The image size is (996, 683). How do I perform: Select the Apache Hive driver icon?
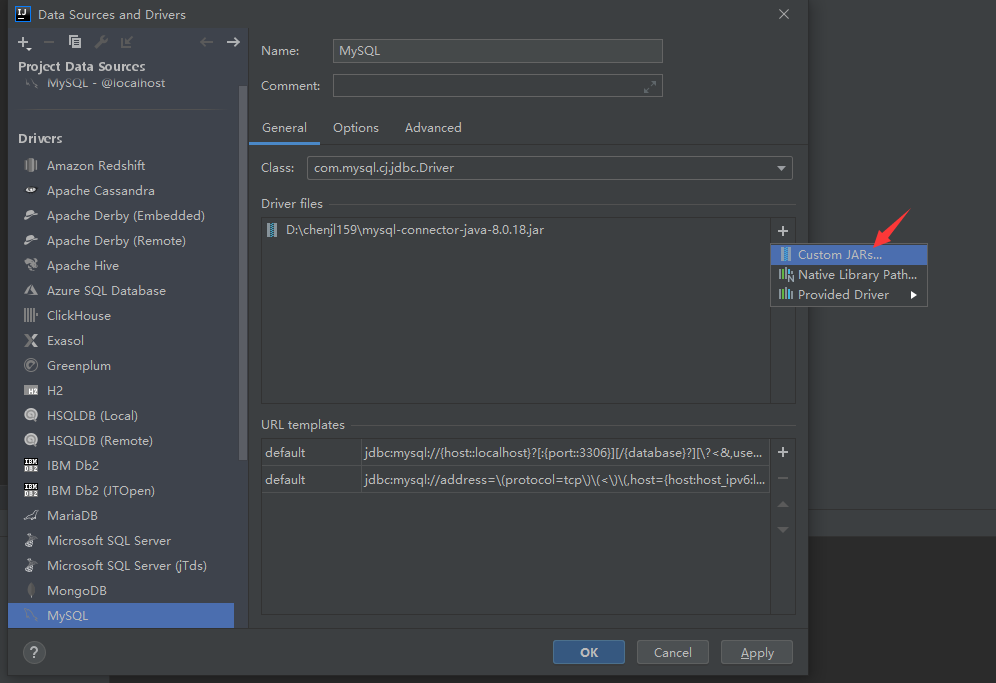tap(30, 265)
